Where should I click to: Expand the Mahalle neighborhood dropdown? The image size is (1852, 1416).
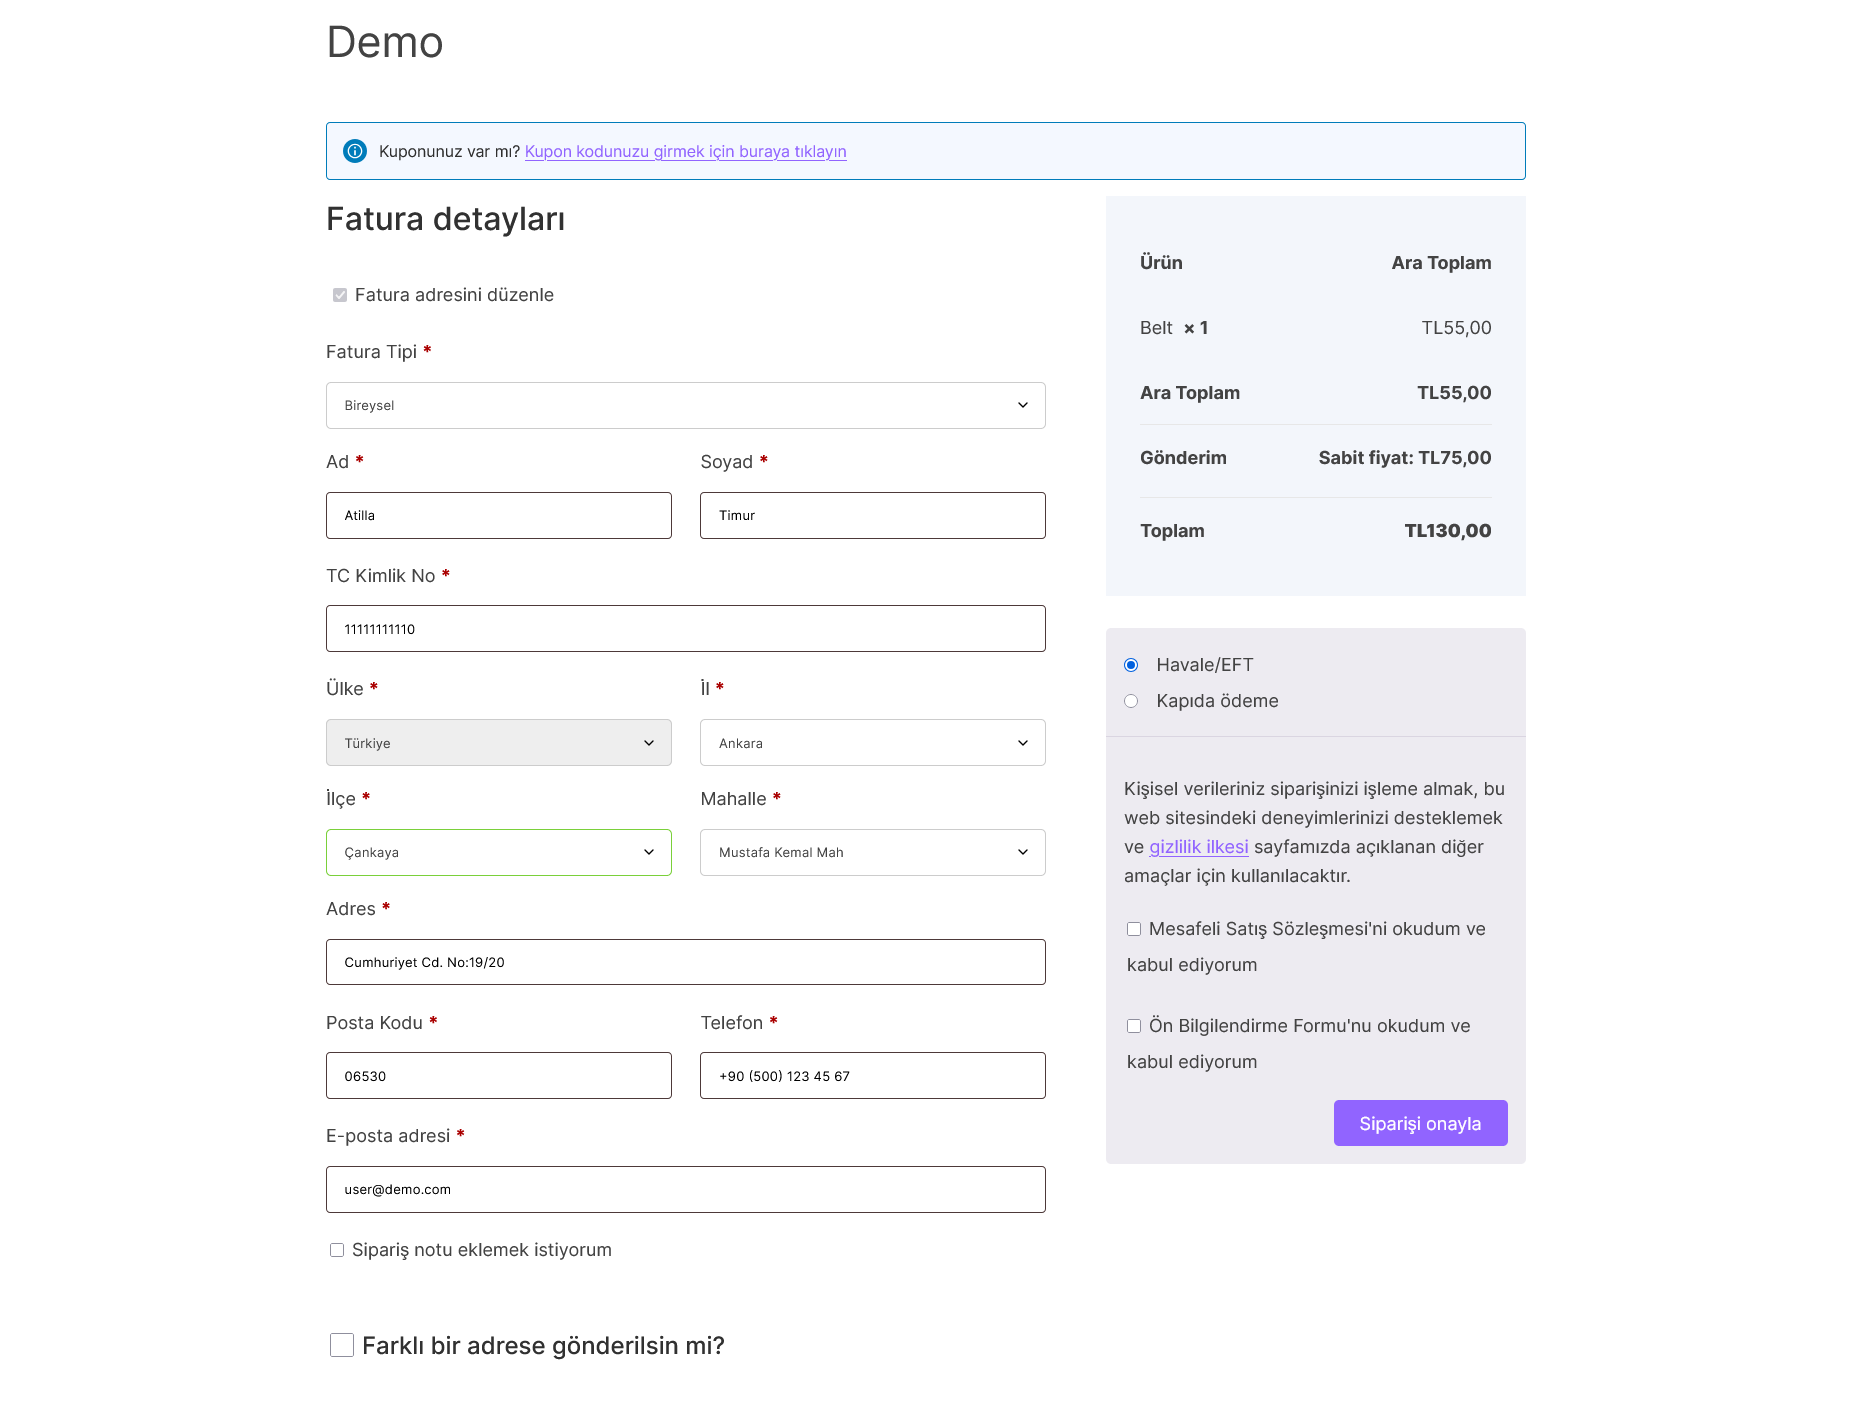873,852
